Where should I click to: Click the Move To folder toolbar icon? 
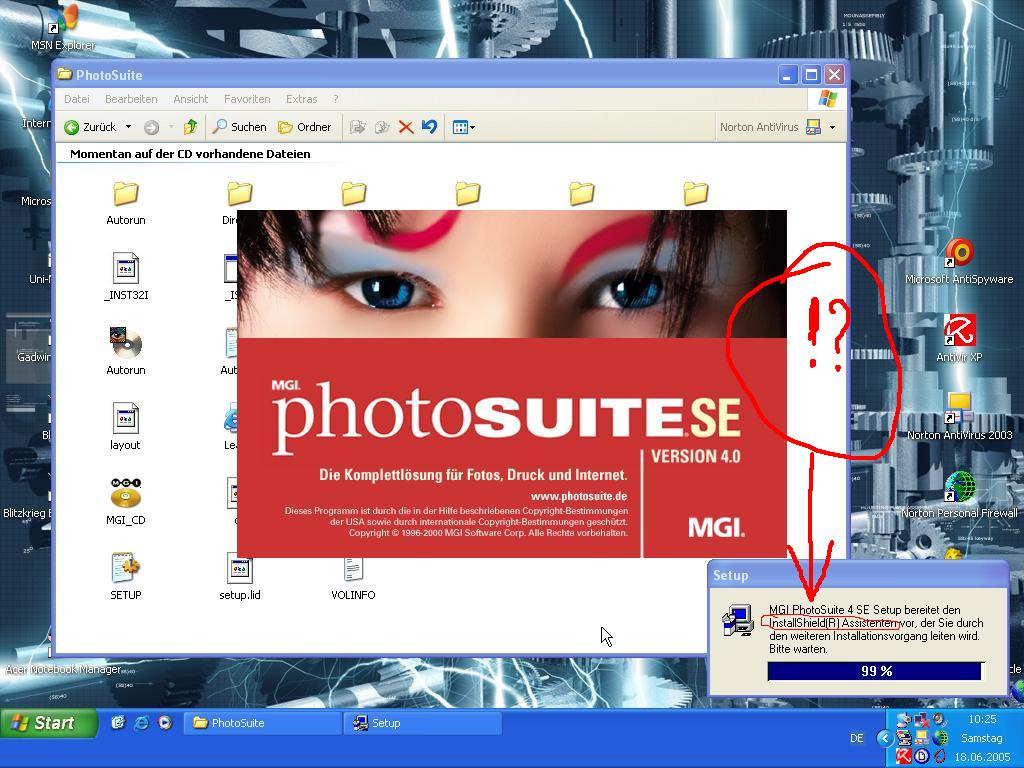[x=357, y=127]
